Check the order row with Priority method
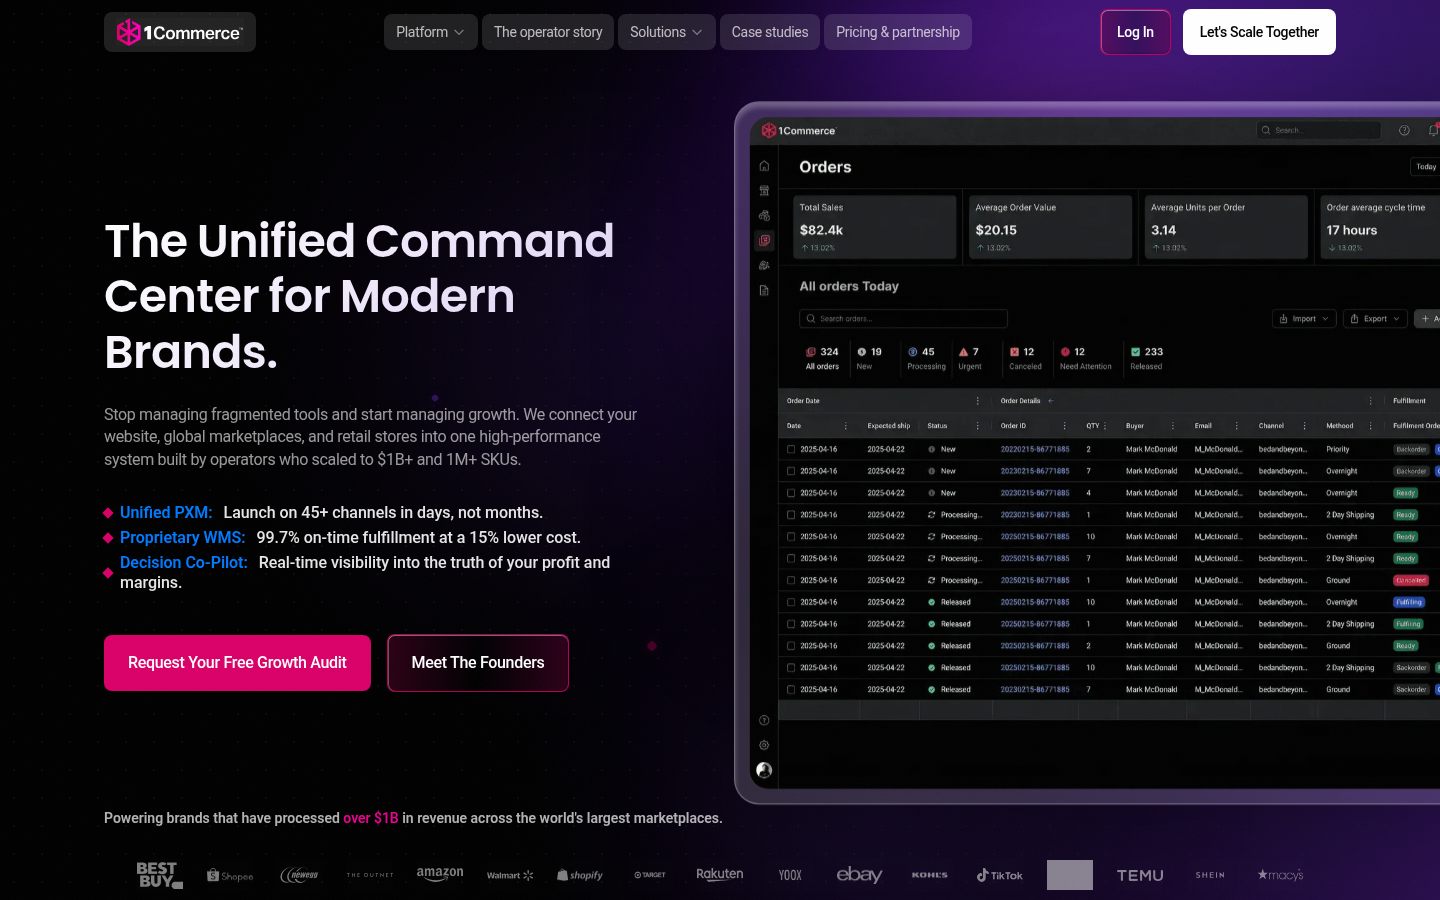The height and width of the screenshot is (900, 1440). tap(791, 450)
